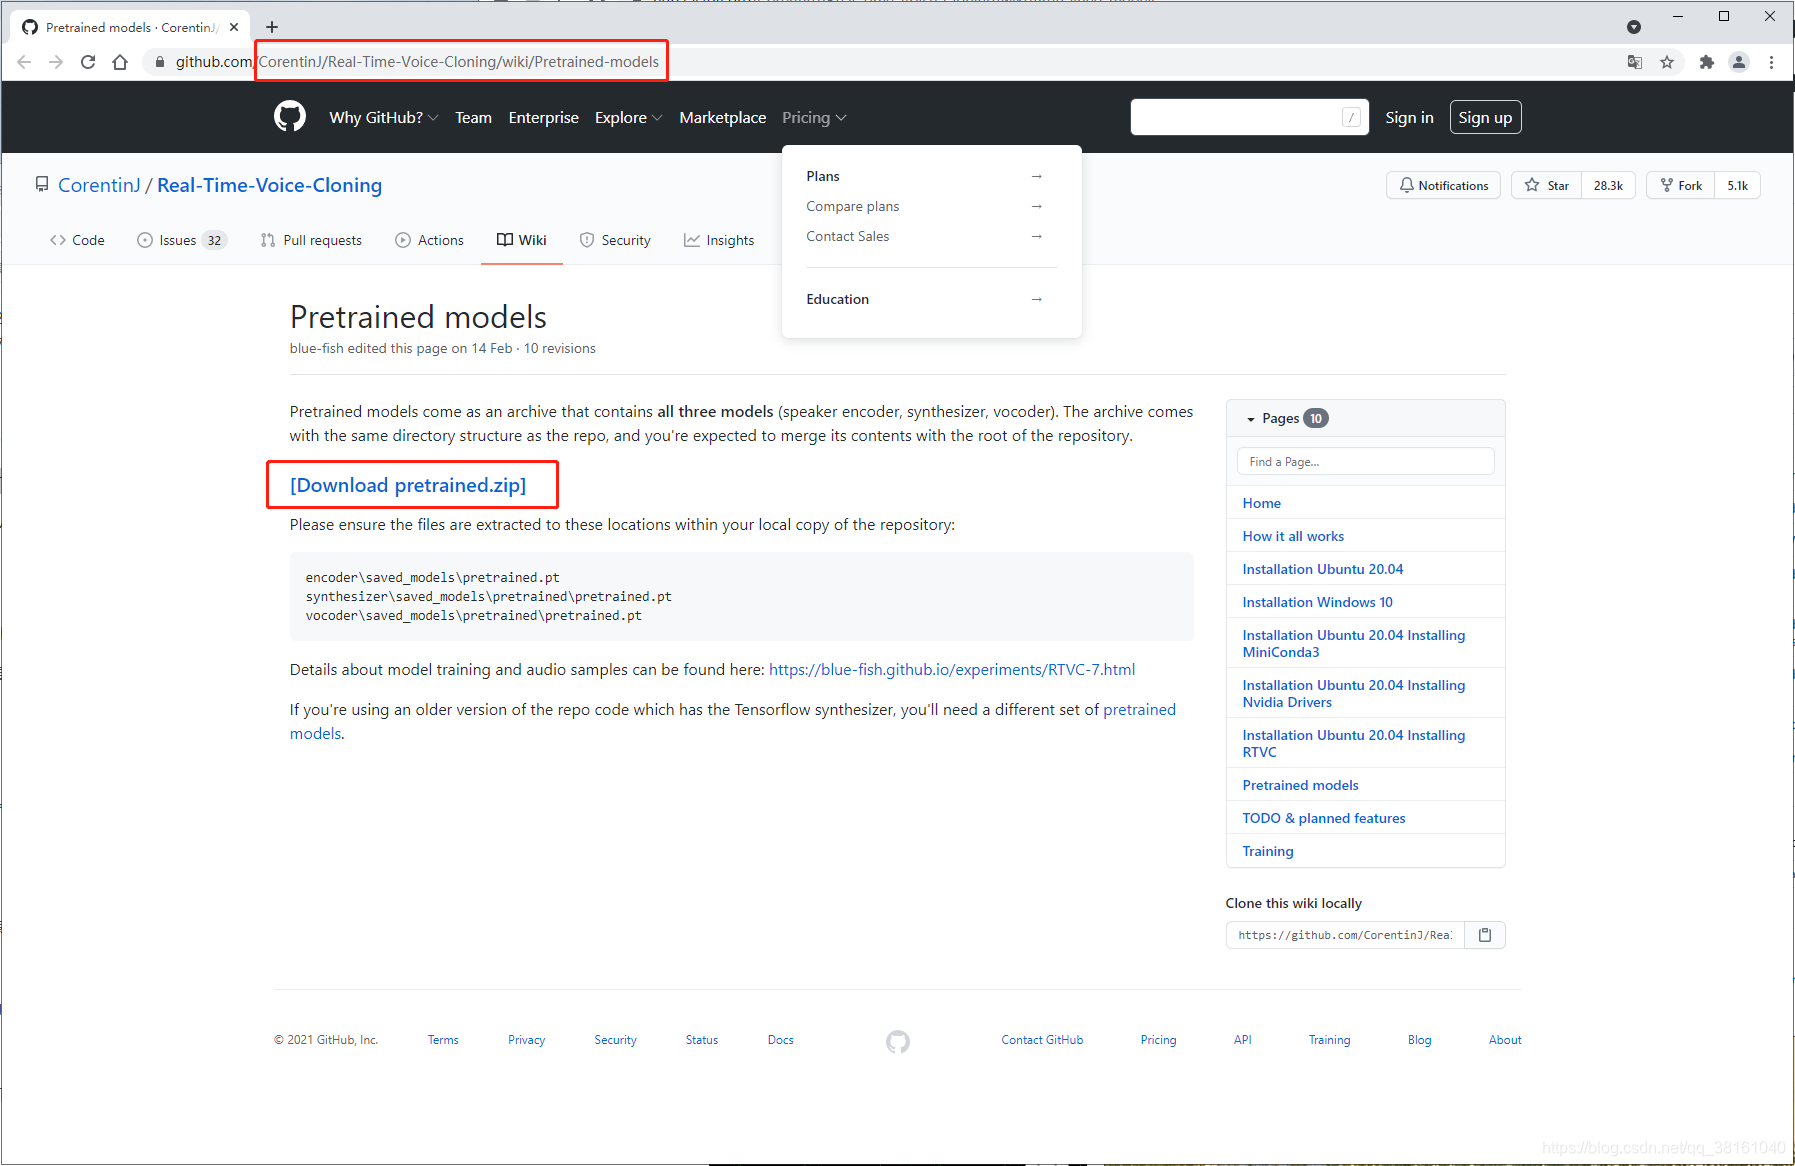This screenshot has height=1166, width=1795.
Task: Open the Training wiki page in sidebar
Action: click(1267, 851)
